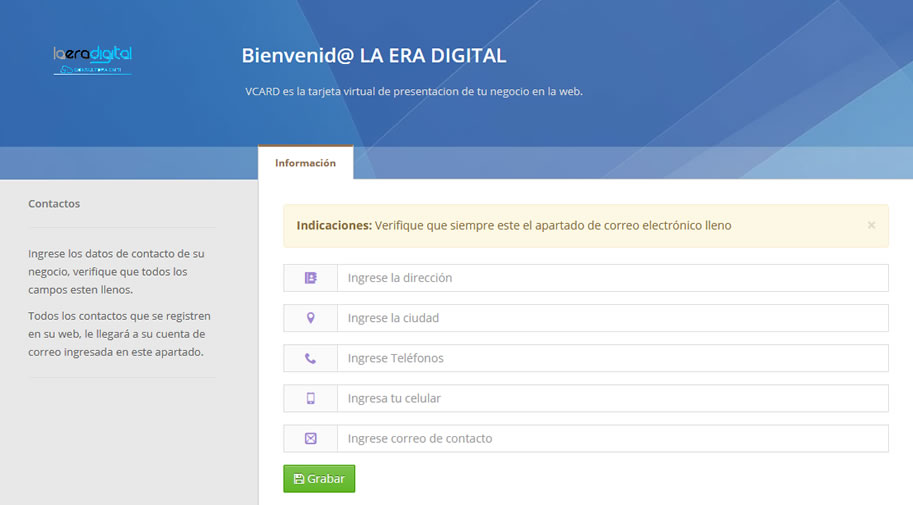
Task: Focus the 'Ingrese correo de contacto' field
Action: click(x=612, y=438)
